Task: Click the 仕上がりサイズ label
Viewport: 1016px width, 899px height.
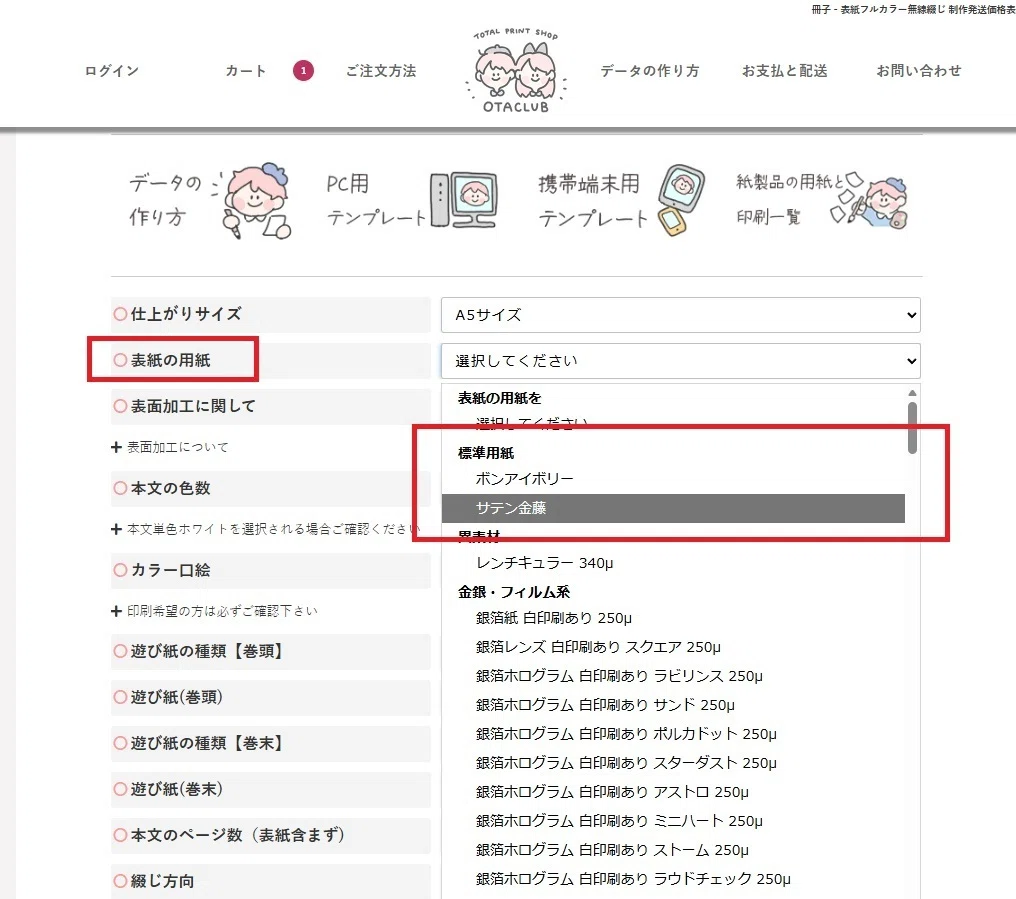Action: pos(186,314)
